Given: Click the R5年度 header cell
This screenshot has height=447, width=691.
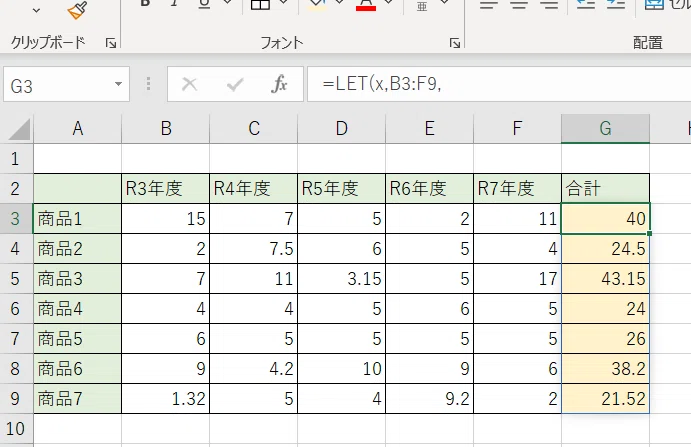Looking at the screenshot, I should [x=342, y=189].
